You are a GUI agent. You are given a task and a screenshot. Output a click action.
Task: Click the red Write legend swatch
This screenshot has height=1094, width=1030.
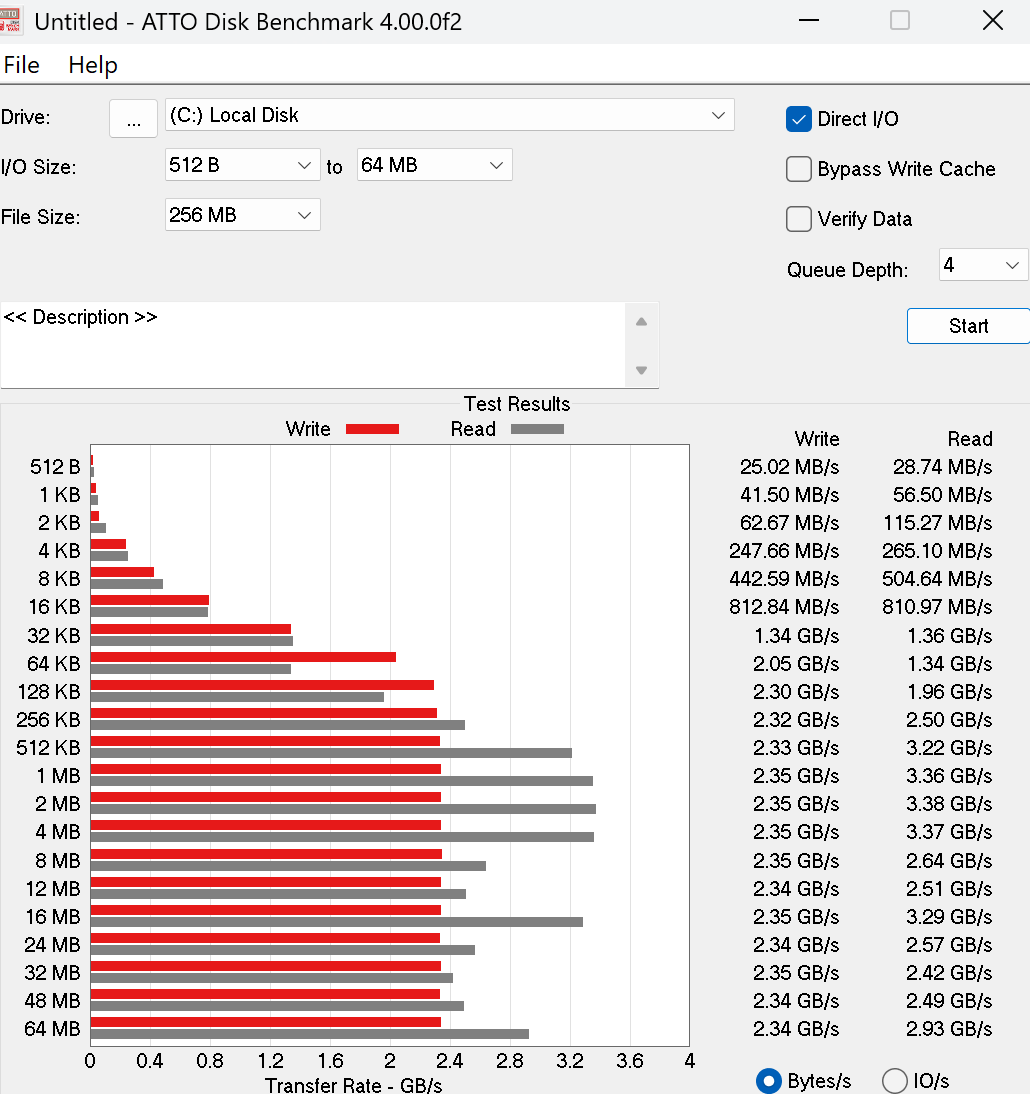[x=372, y=429]
